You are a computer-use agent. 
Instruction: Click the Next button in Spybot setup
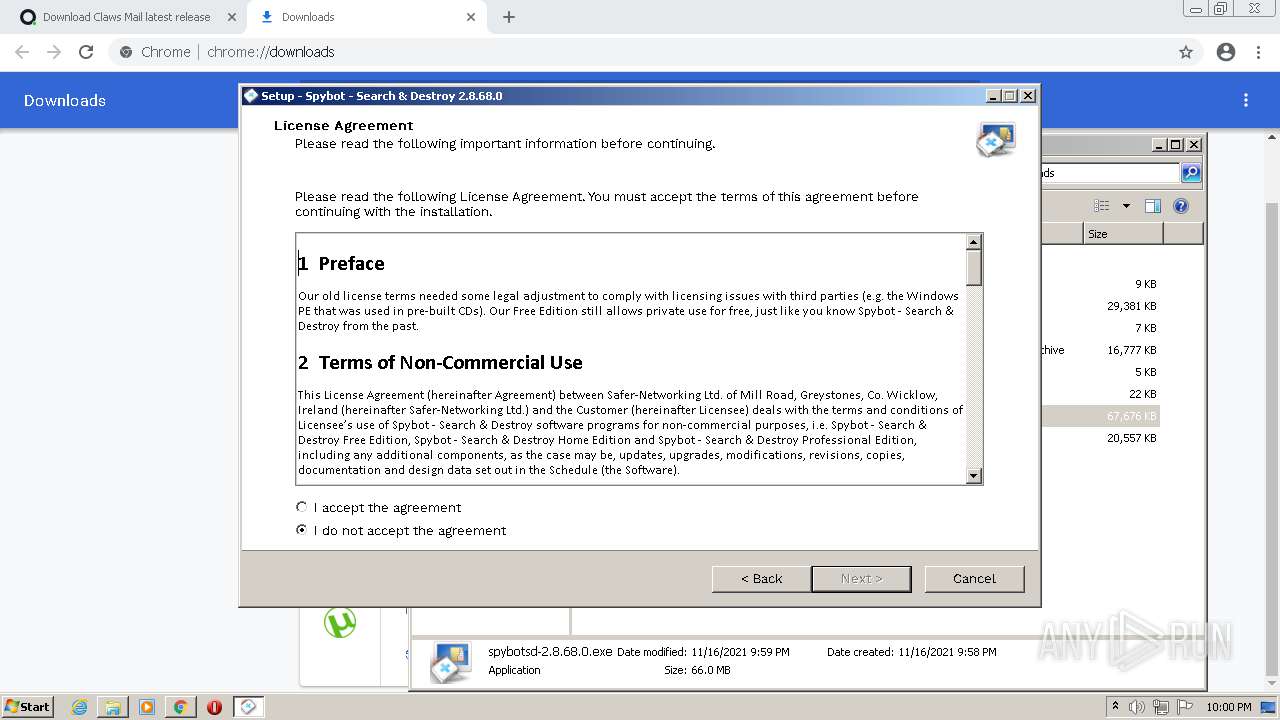861,578
